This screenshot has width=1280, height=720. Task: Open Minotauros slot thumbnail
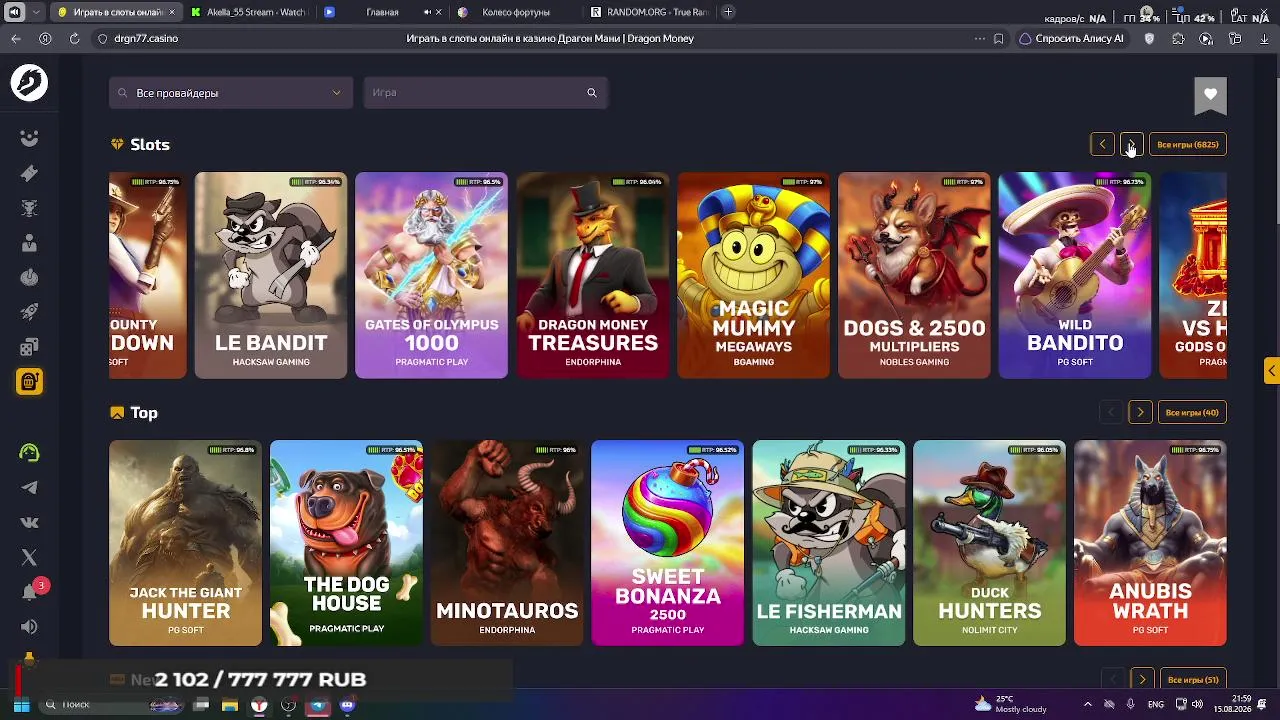click(x=507, y=543)
